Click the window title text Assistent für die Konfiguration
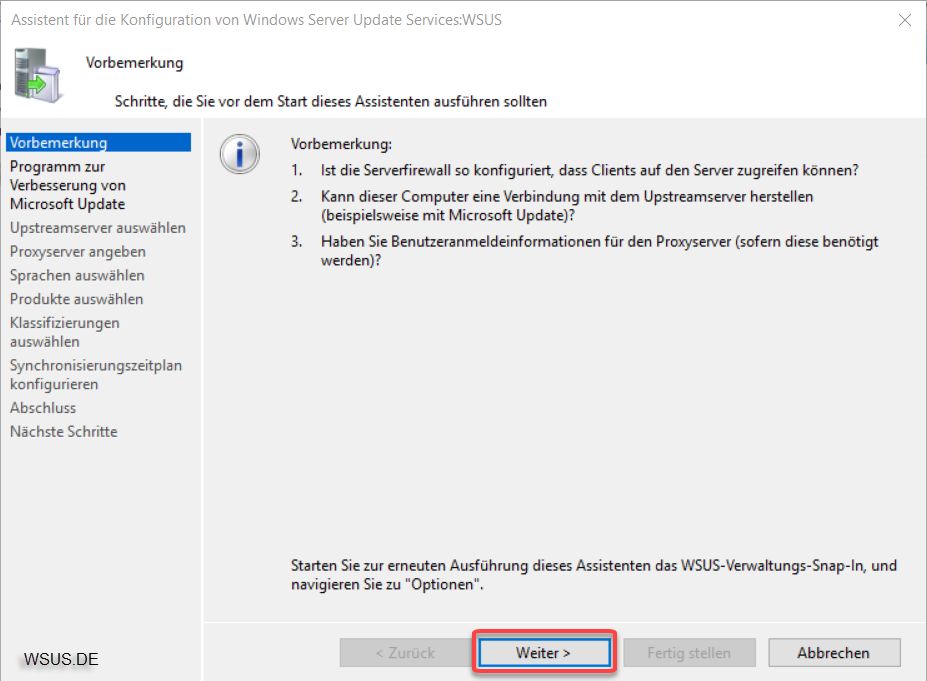 tap(257, 20)
